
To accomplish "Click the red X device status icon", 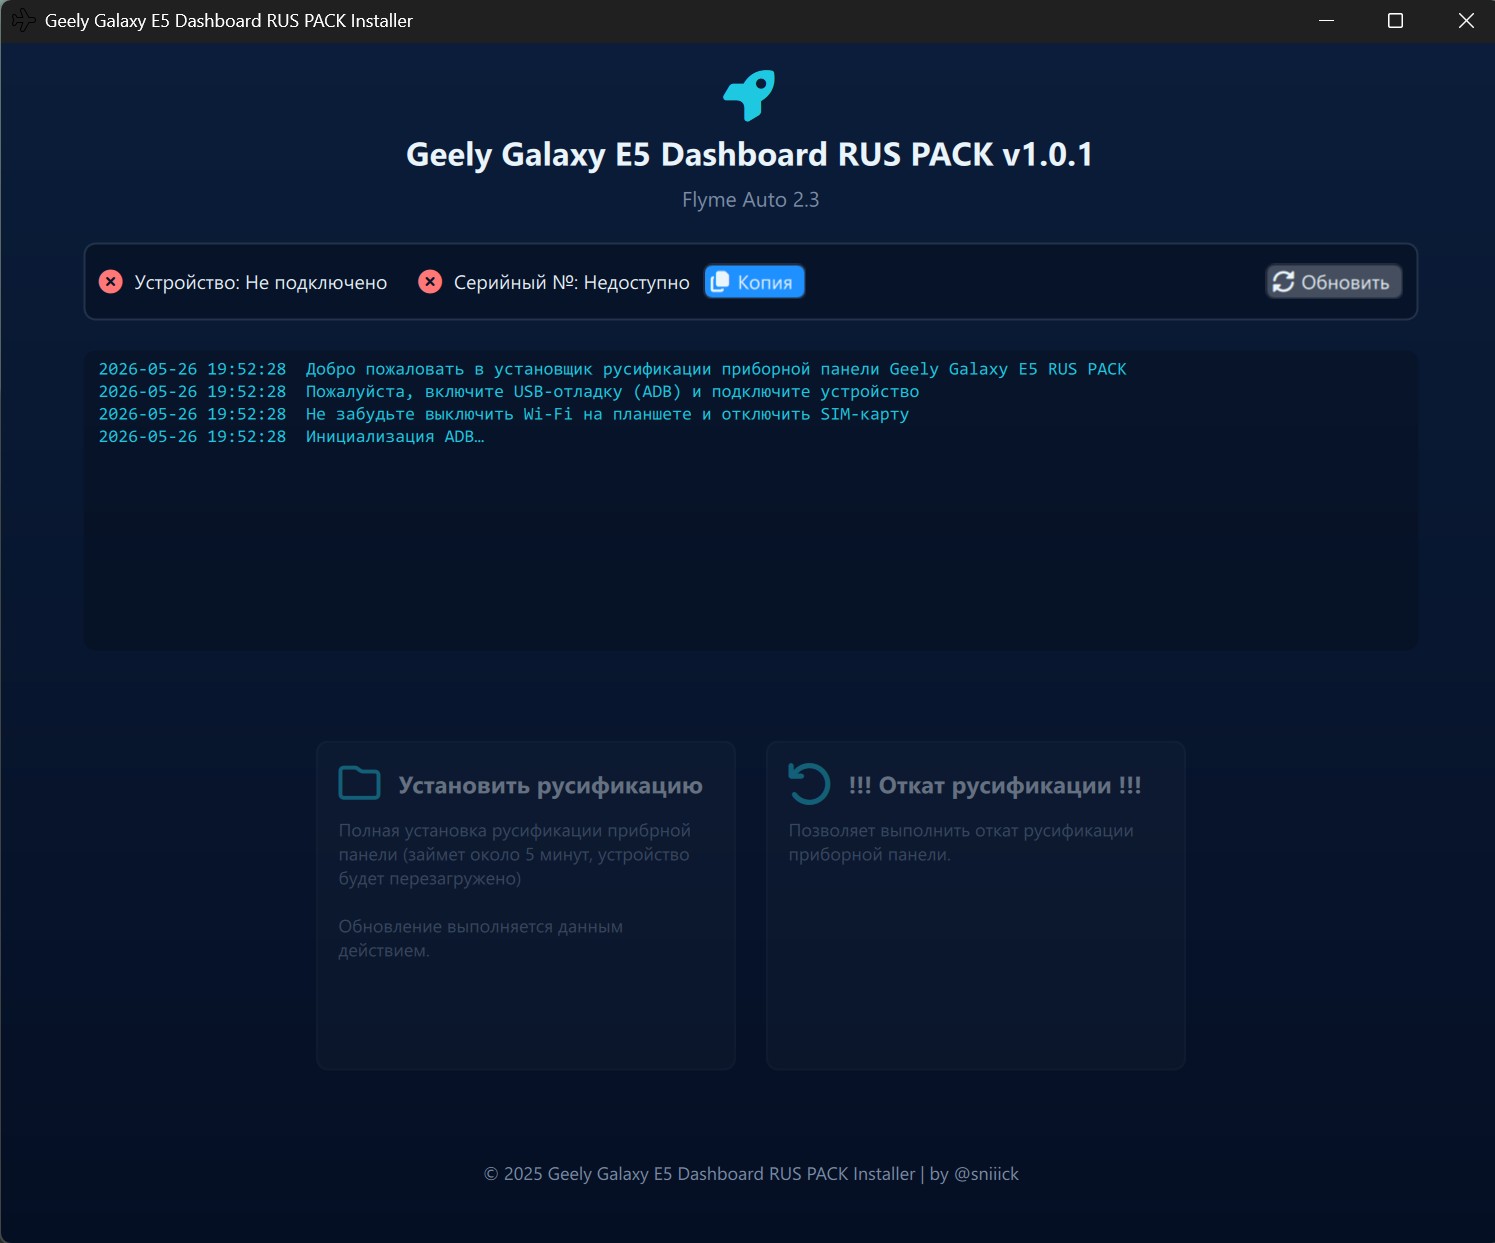I will click(x=111, y=282).
